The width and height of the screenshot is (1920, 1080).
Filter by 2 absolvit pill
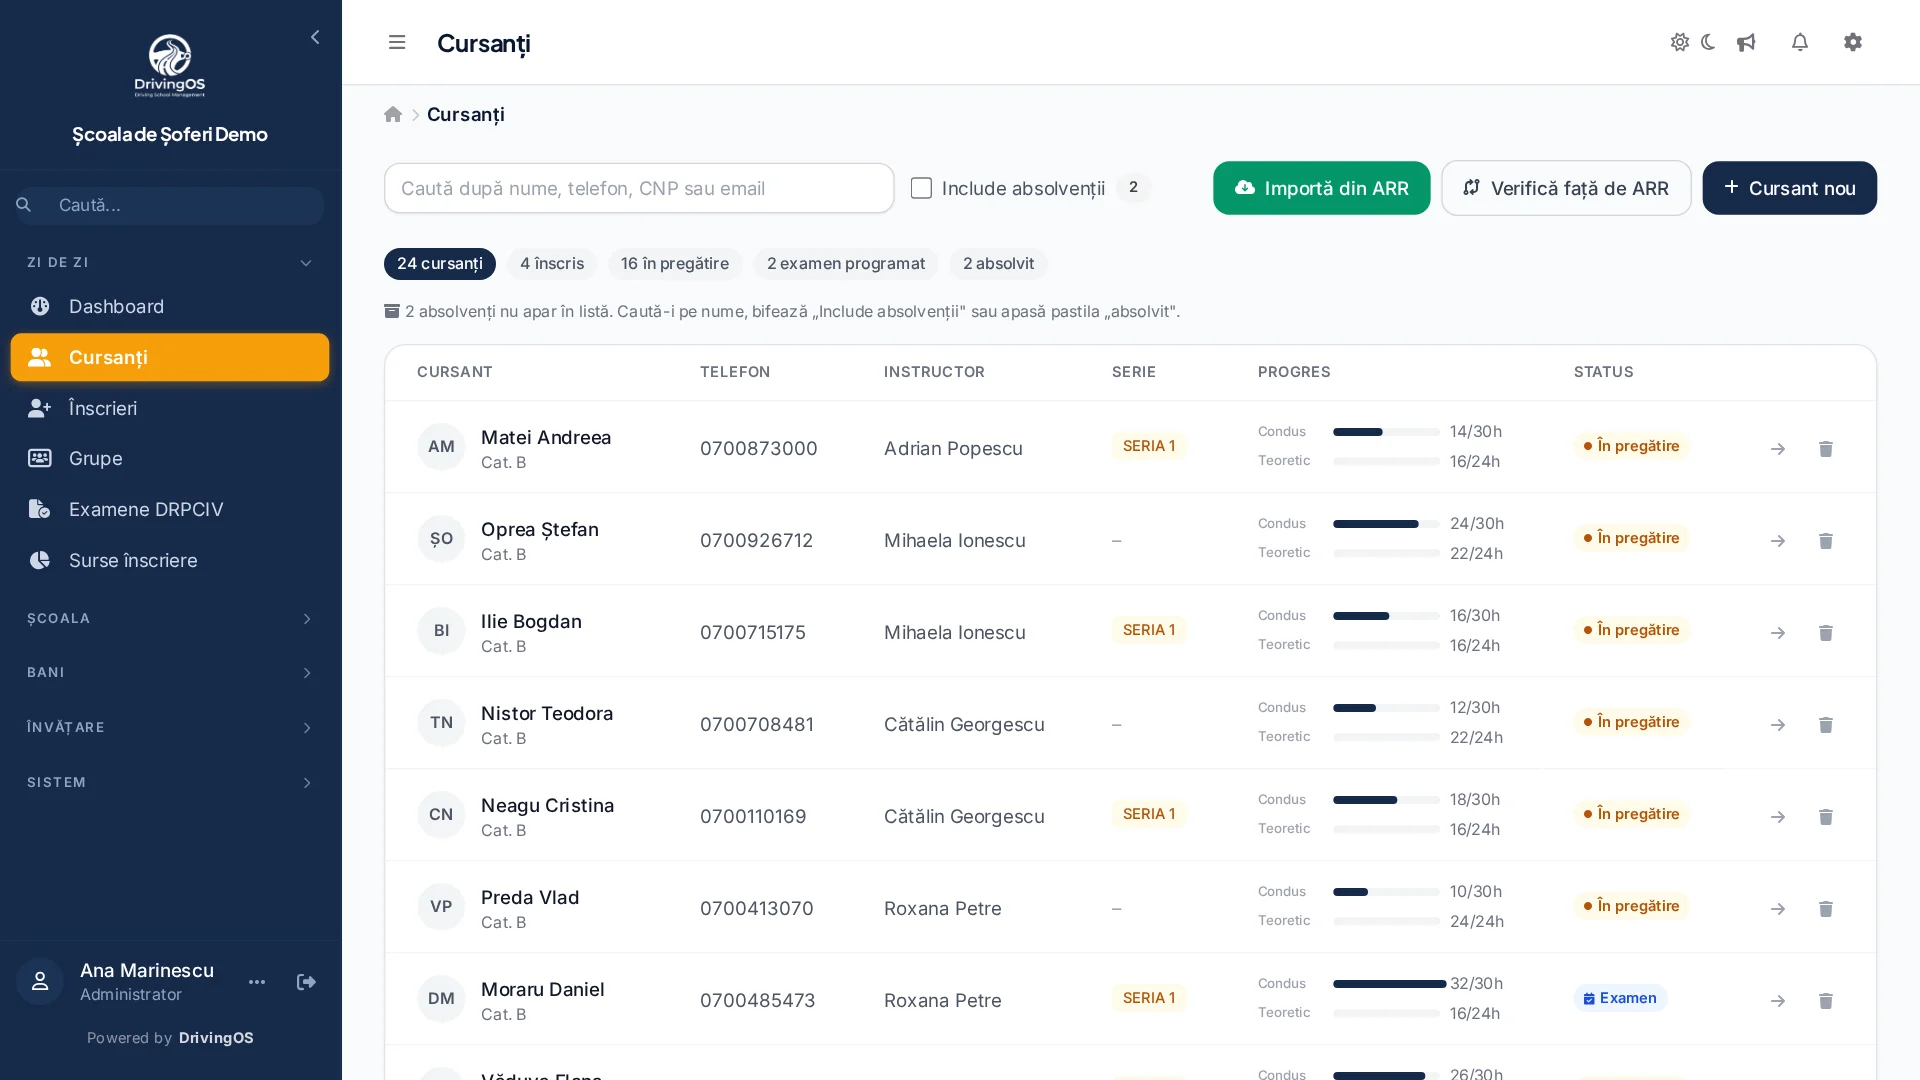(998, 264)
